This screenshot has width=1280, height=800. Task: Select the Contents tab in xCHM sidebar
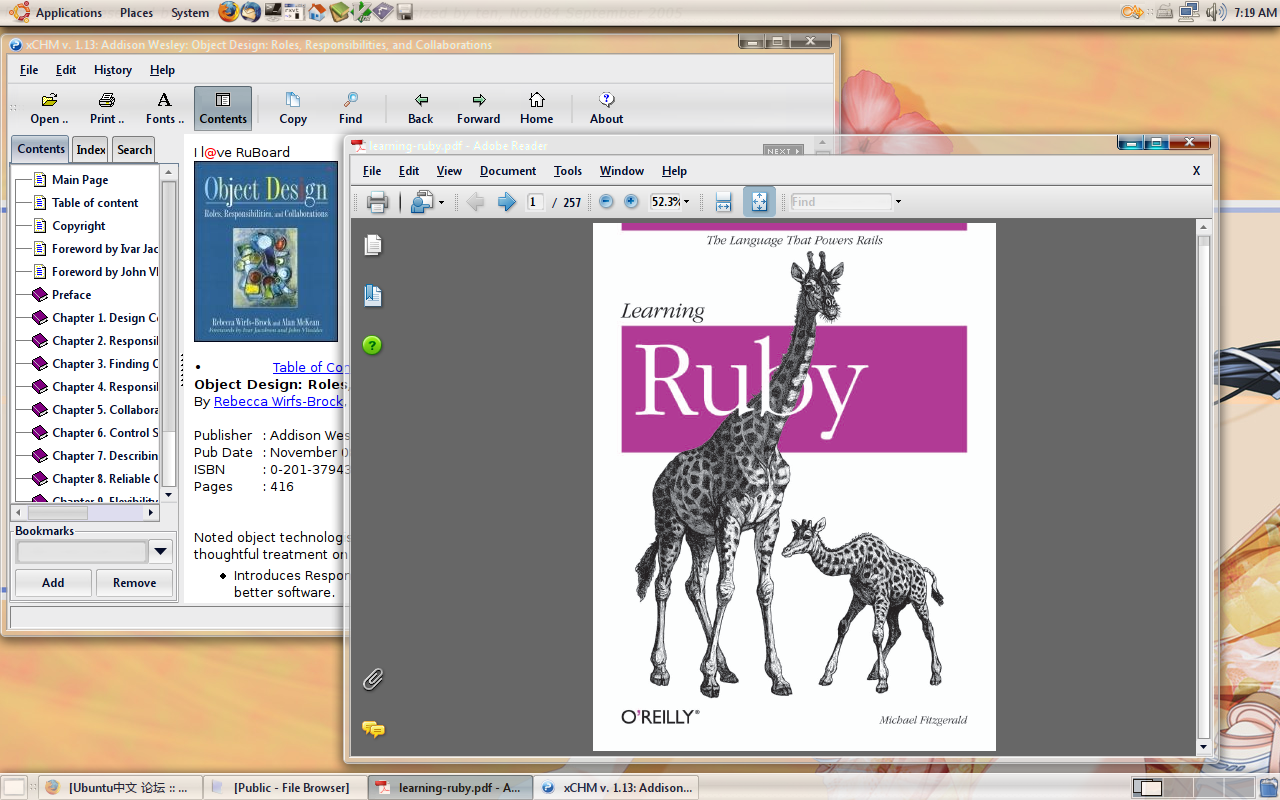click(x=41, y=149)
